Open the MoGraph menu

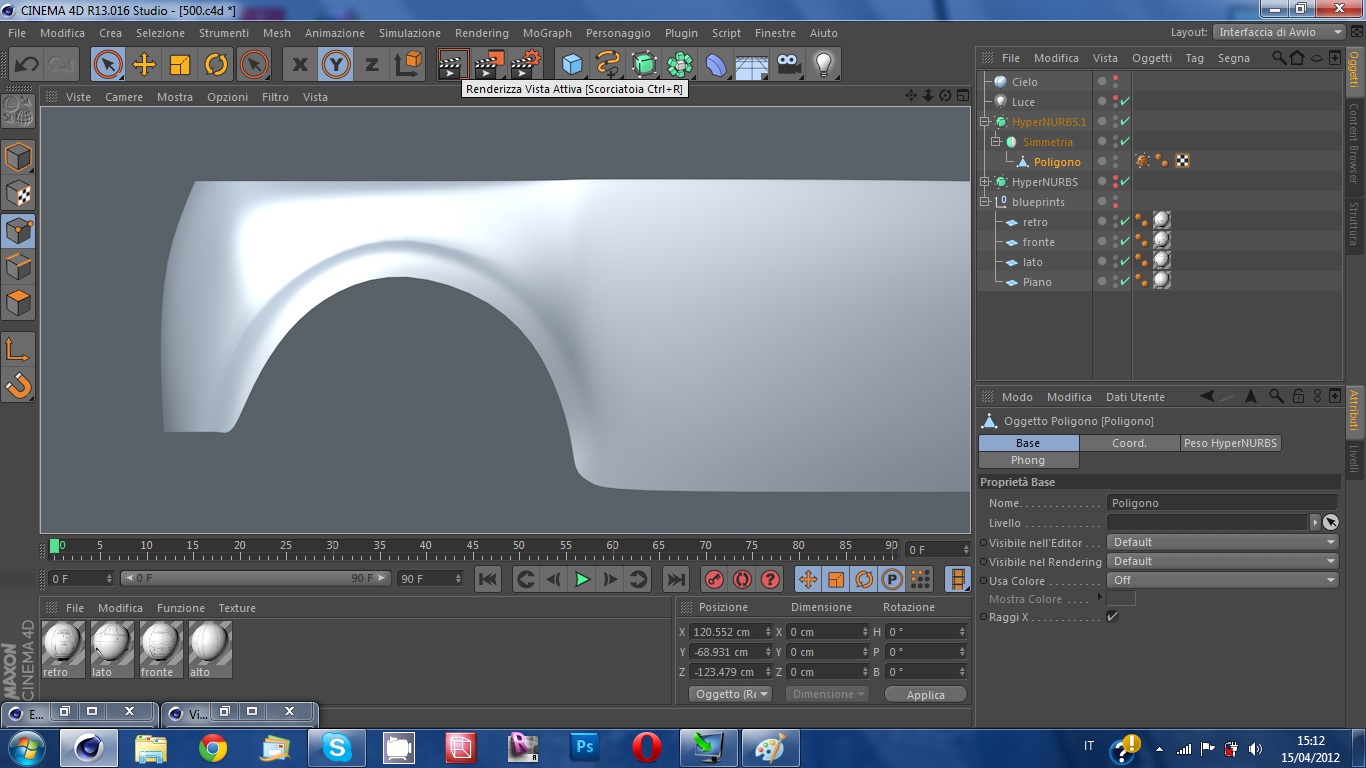(547, 33)
